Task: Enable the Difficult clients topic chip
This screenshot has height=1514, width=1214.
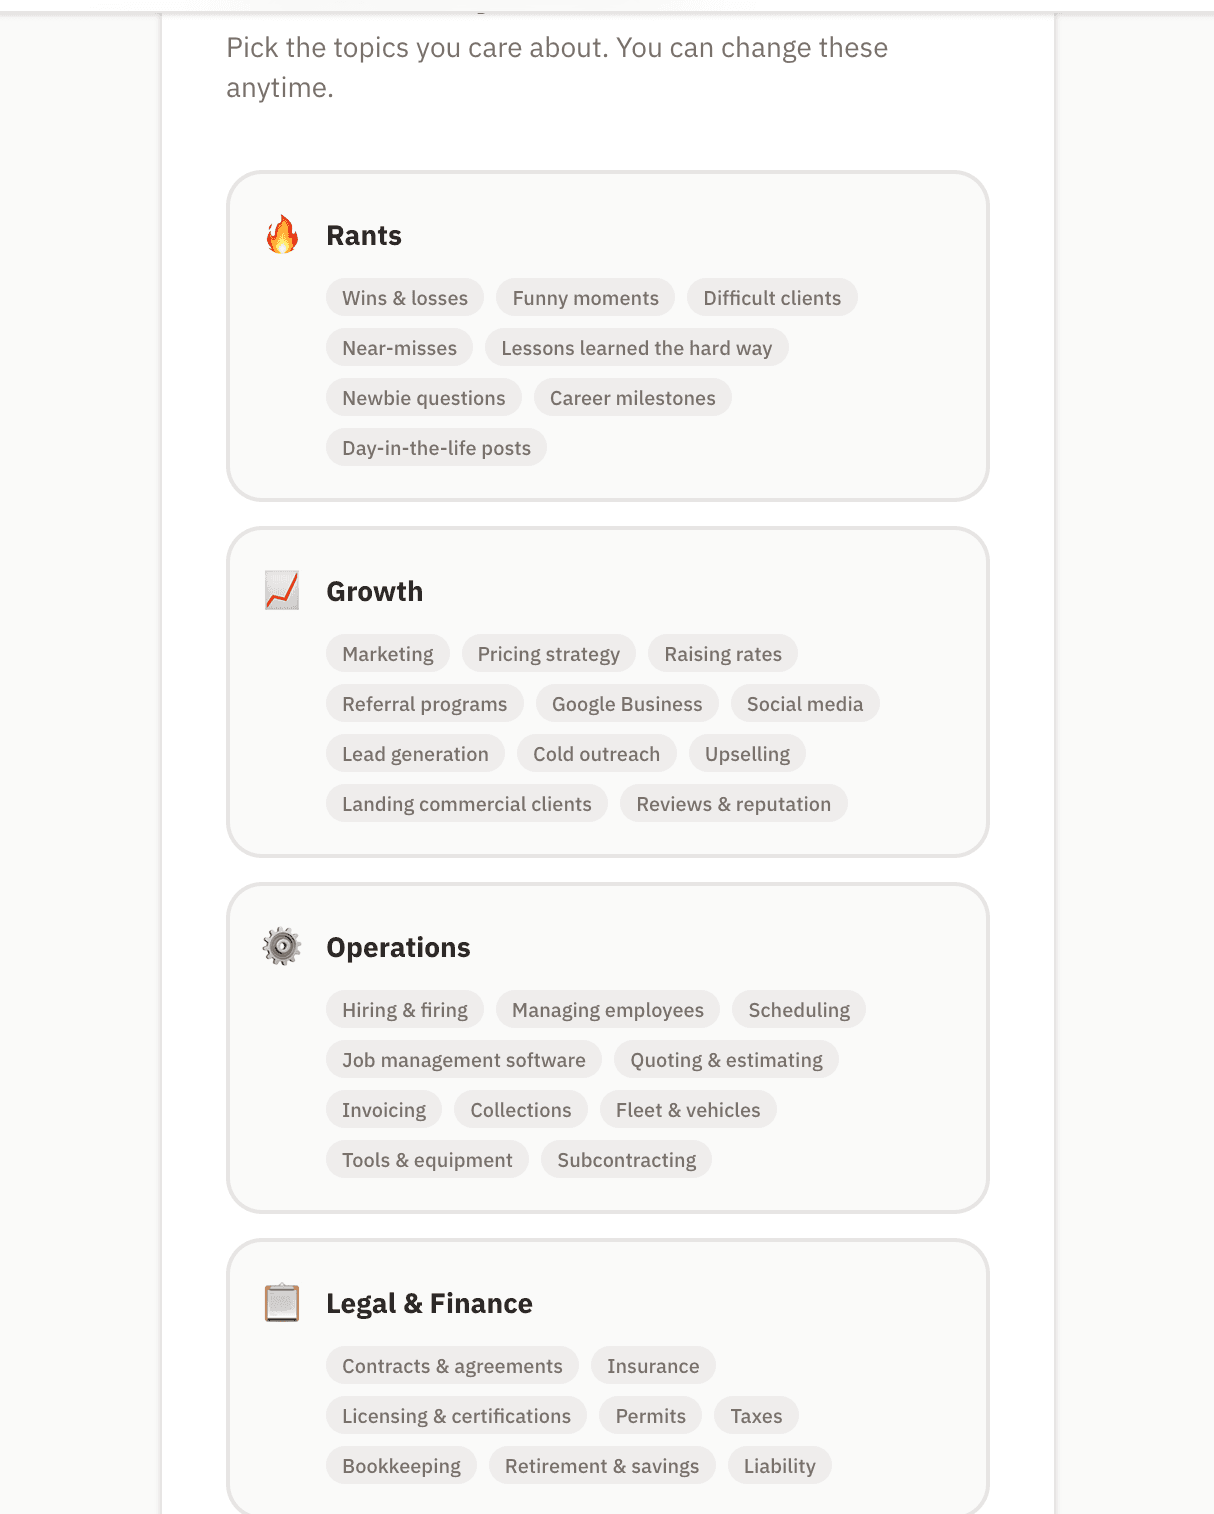Action: pos(772,298)
